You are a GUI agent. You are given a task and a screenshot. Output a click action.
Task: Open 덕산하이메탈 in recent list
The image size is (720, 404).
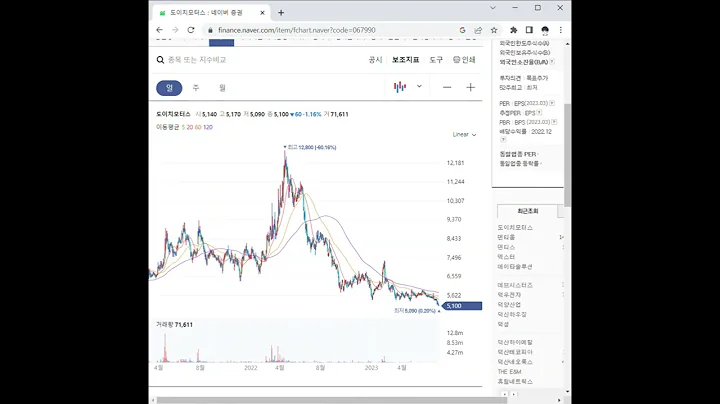515,342
